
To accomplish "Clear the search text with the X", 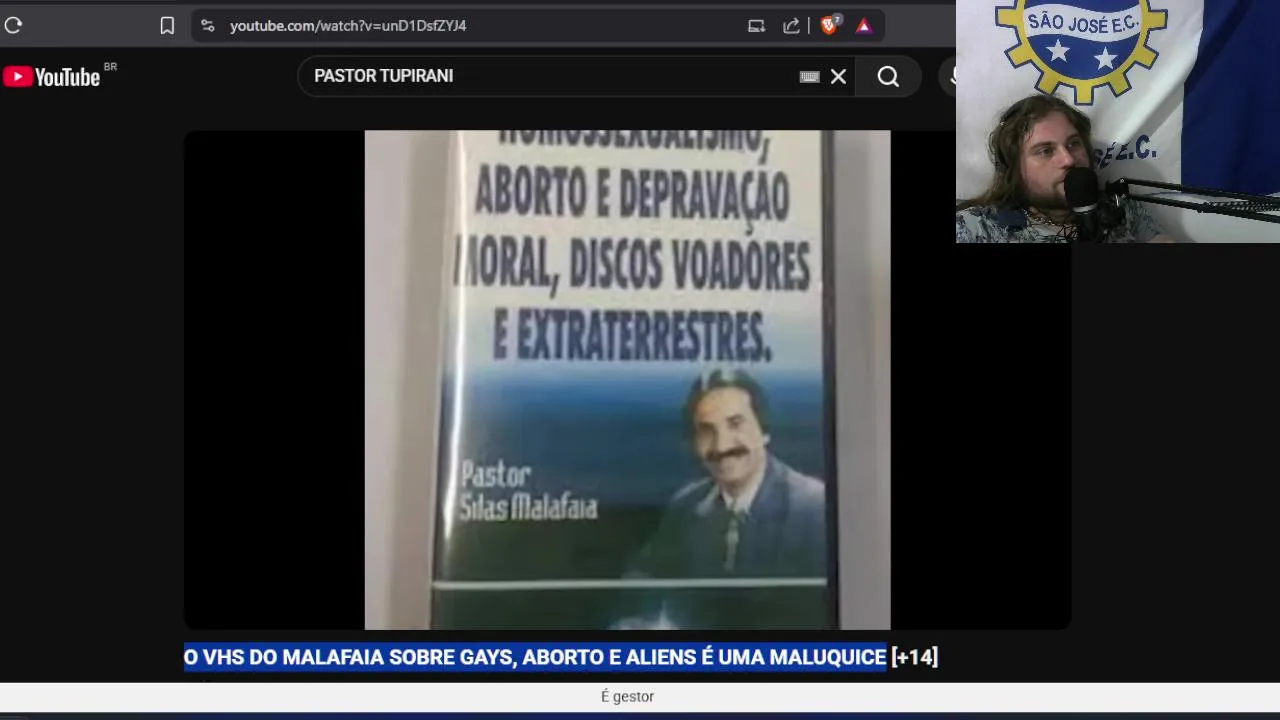I will click(838, 77).
